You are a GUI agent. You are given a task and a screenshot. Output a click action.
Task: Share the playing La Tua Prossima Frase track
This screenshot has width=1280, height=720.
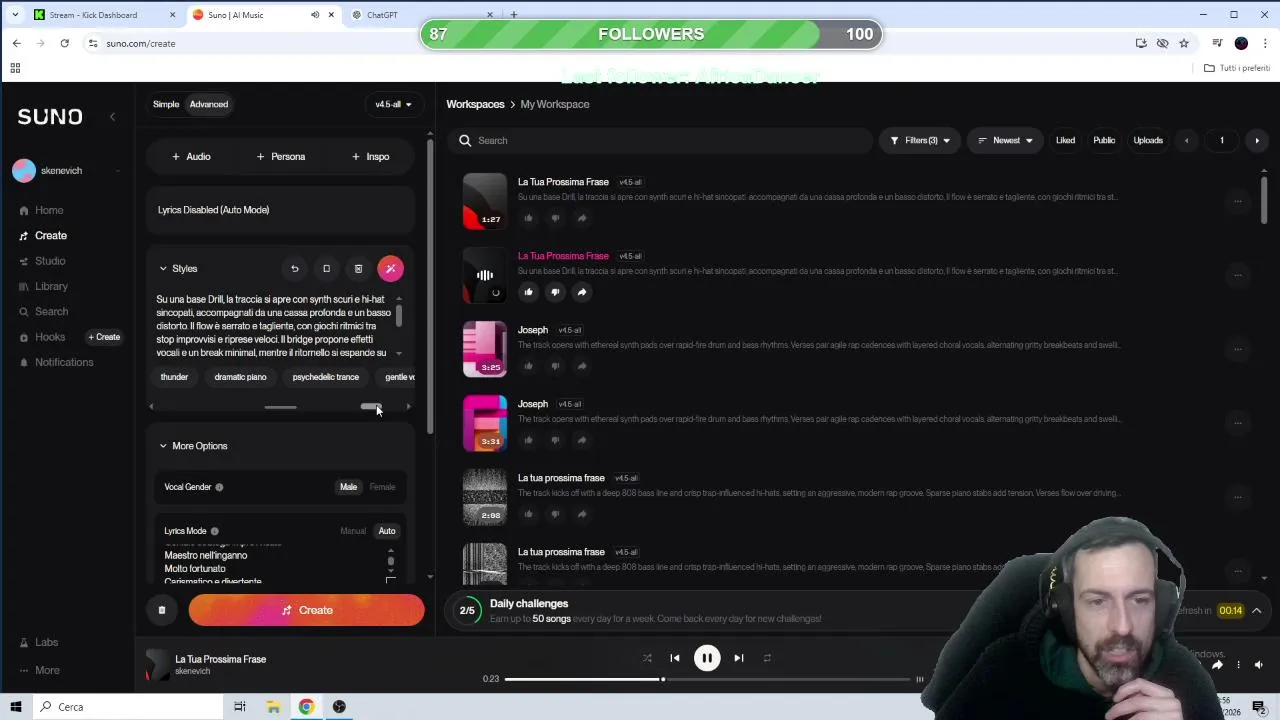tap(582, 292)
